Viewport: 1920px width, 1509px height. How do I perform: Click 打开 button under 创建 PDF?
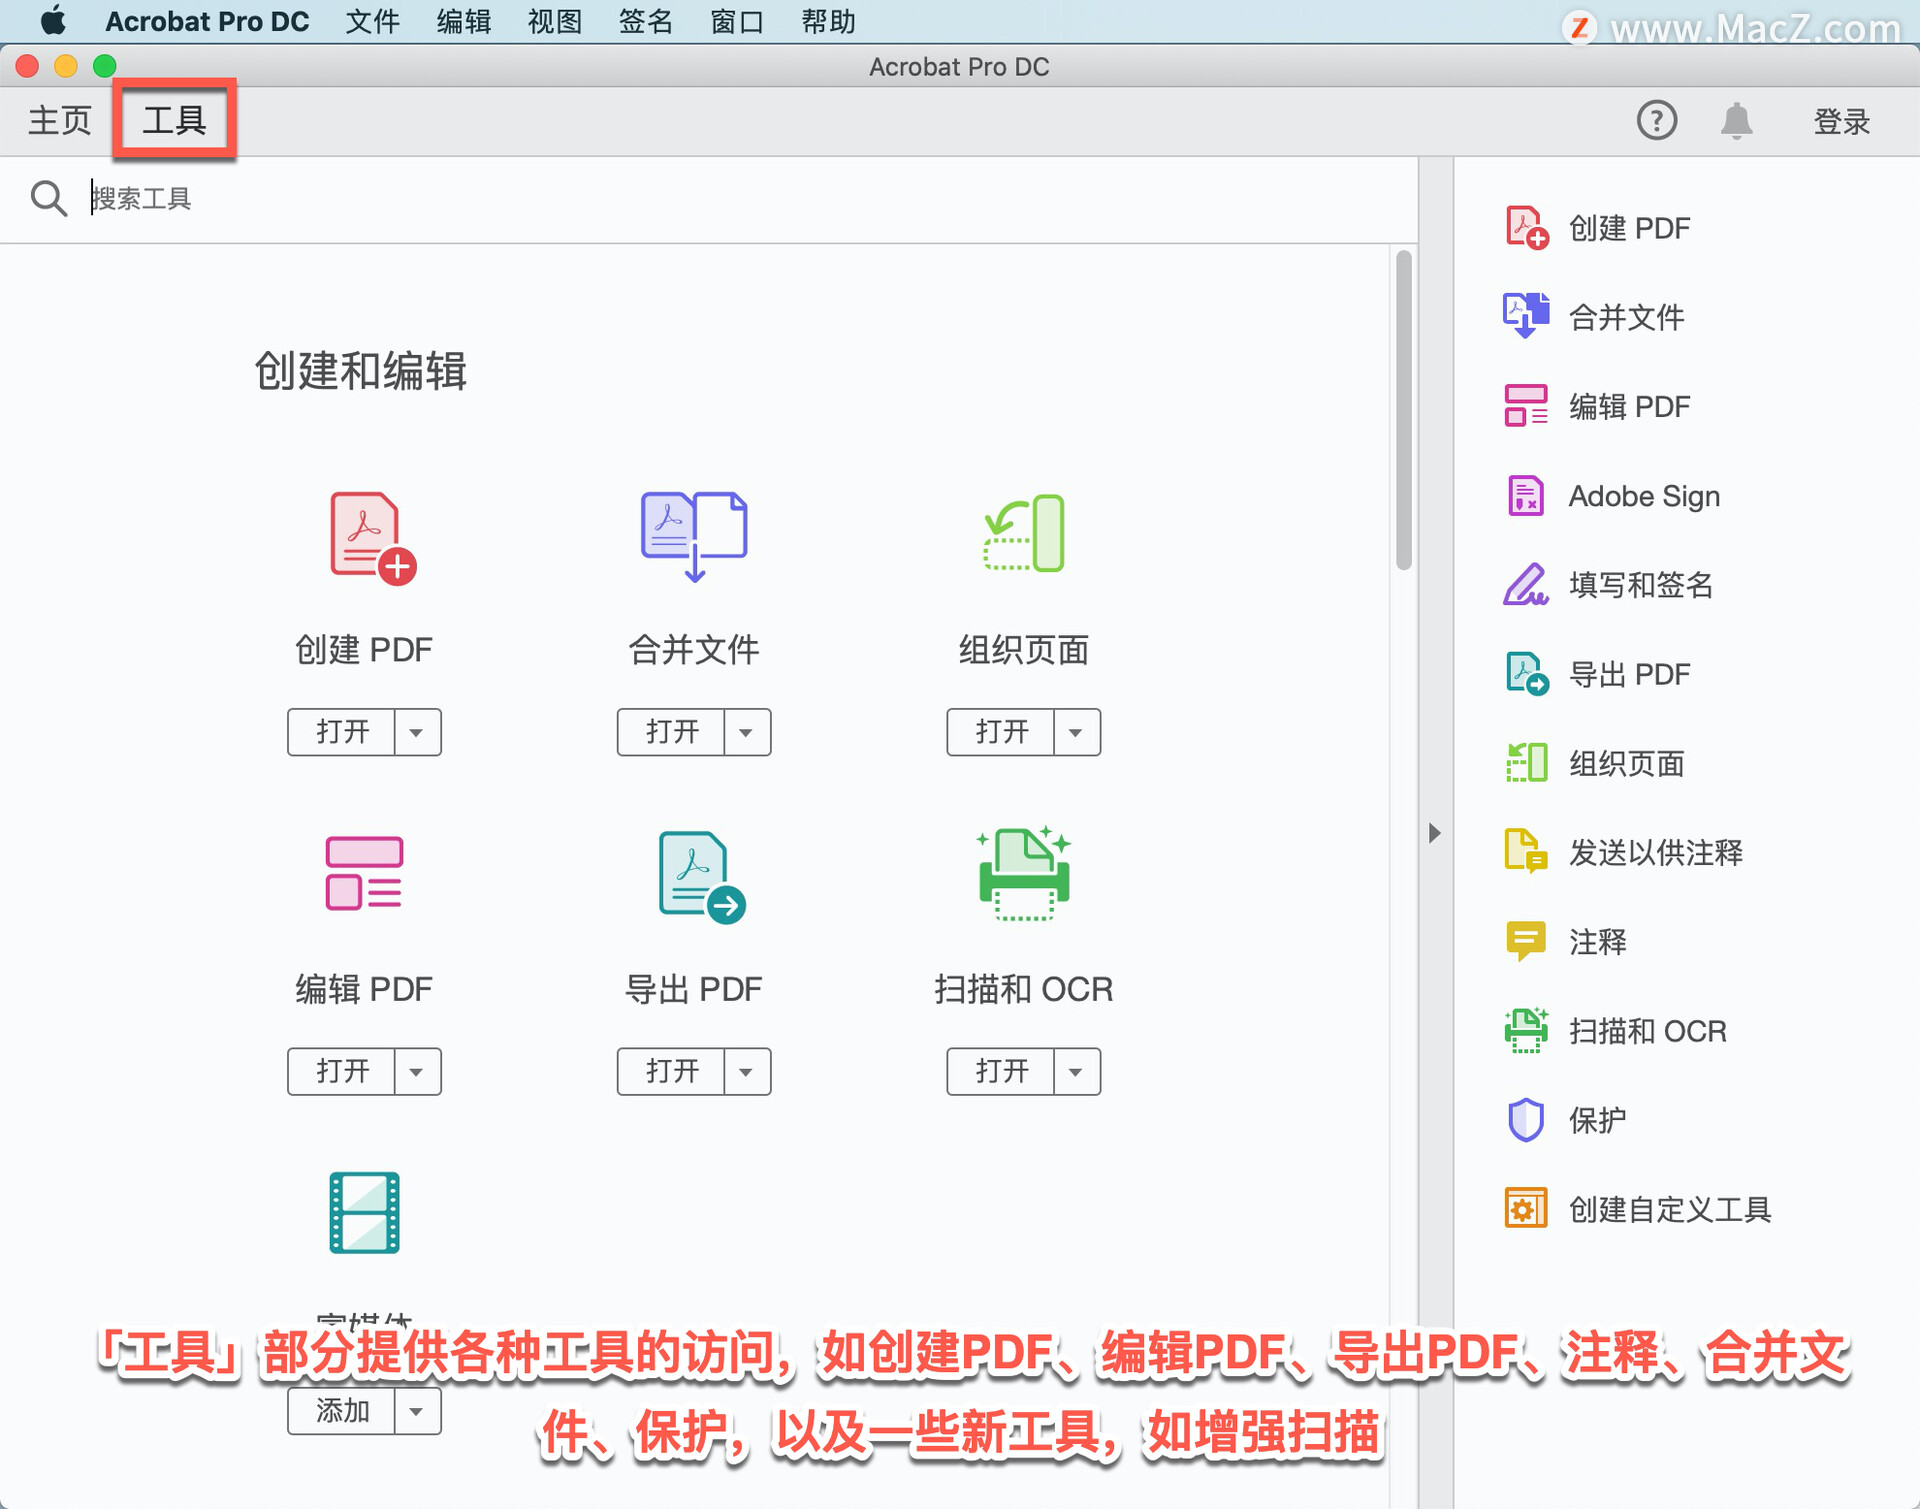(x=342, y=733)
